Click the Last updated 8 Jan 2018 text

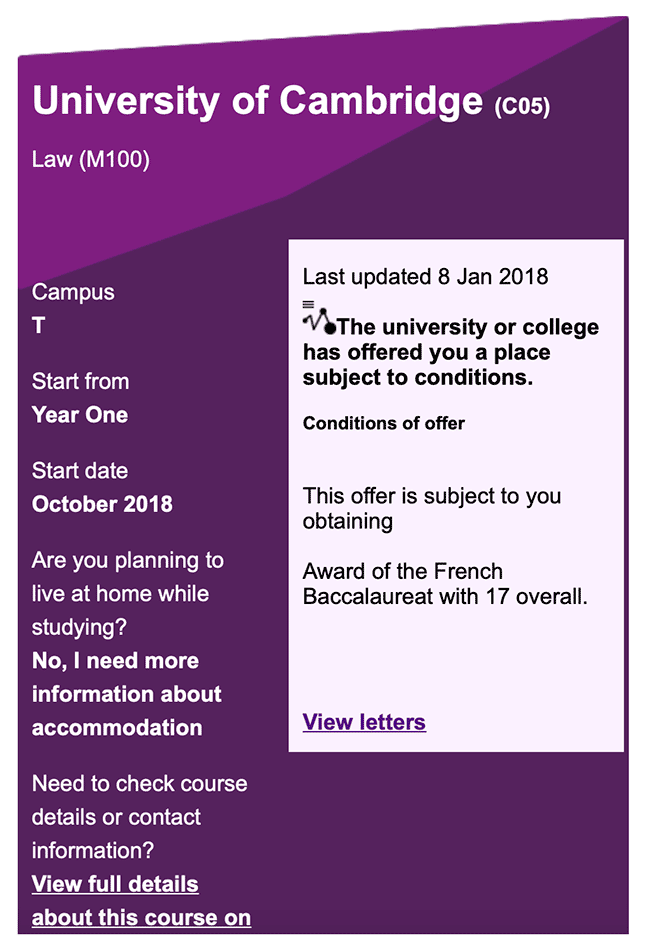425,277
